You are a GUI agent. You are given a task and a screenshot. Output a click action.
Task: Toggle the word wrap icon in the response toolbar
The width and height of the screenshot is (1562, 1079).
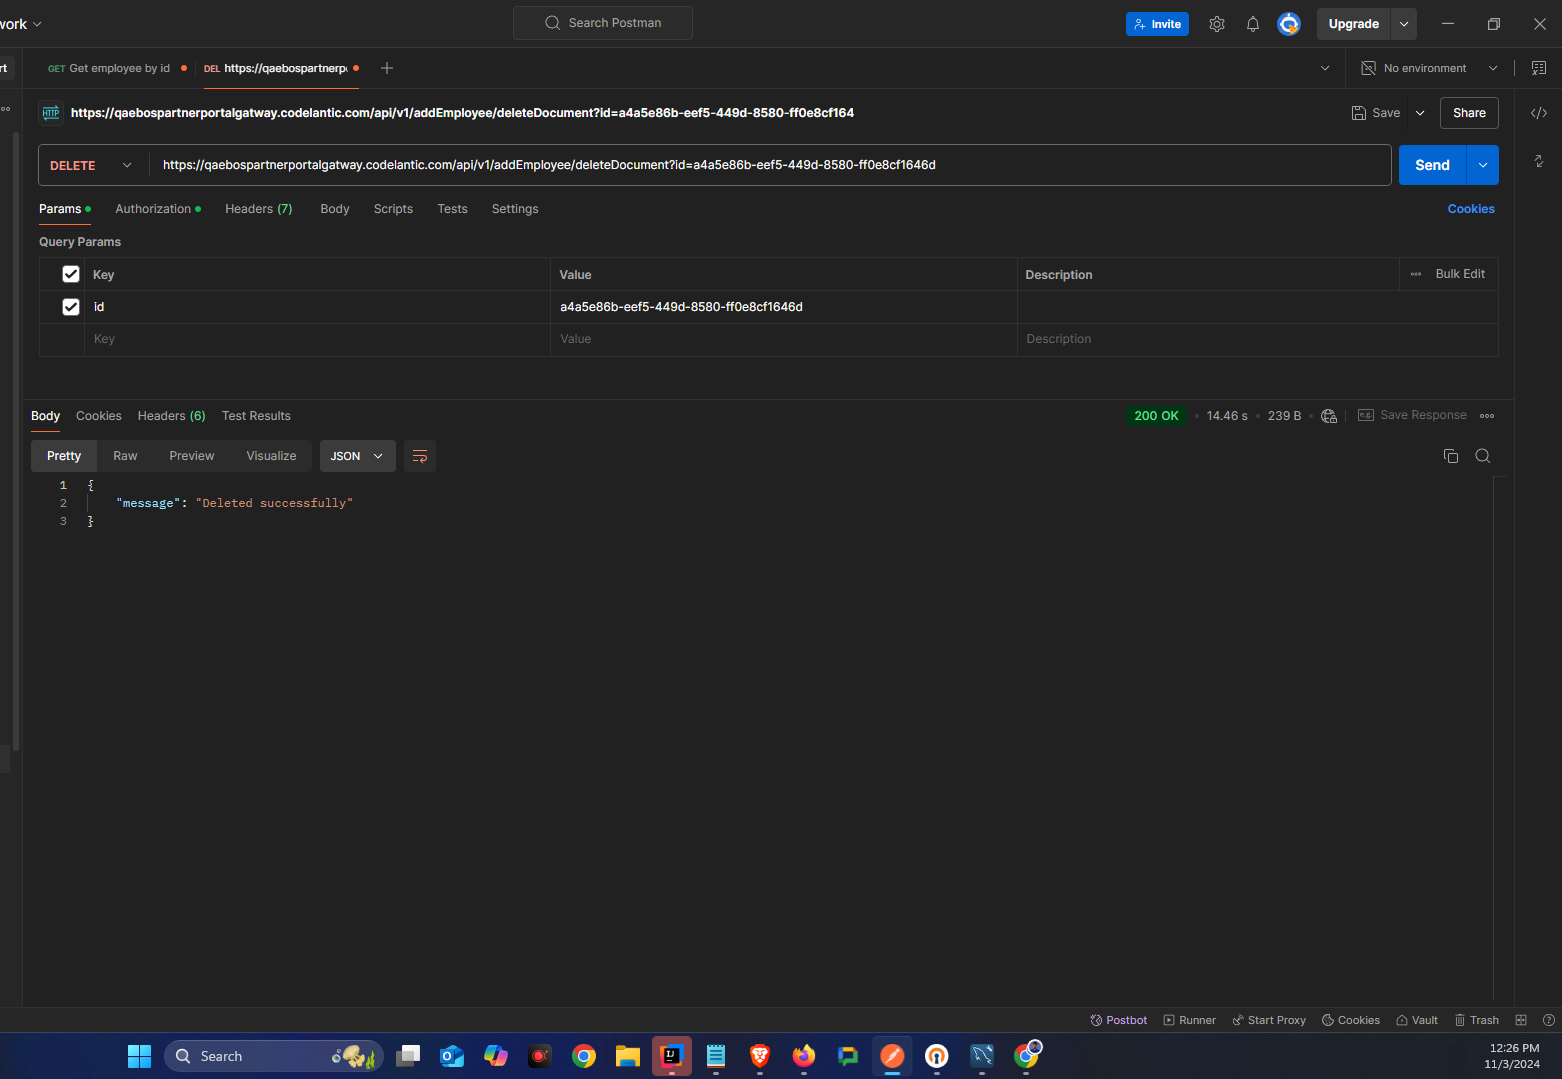(x=420, y=456)
